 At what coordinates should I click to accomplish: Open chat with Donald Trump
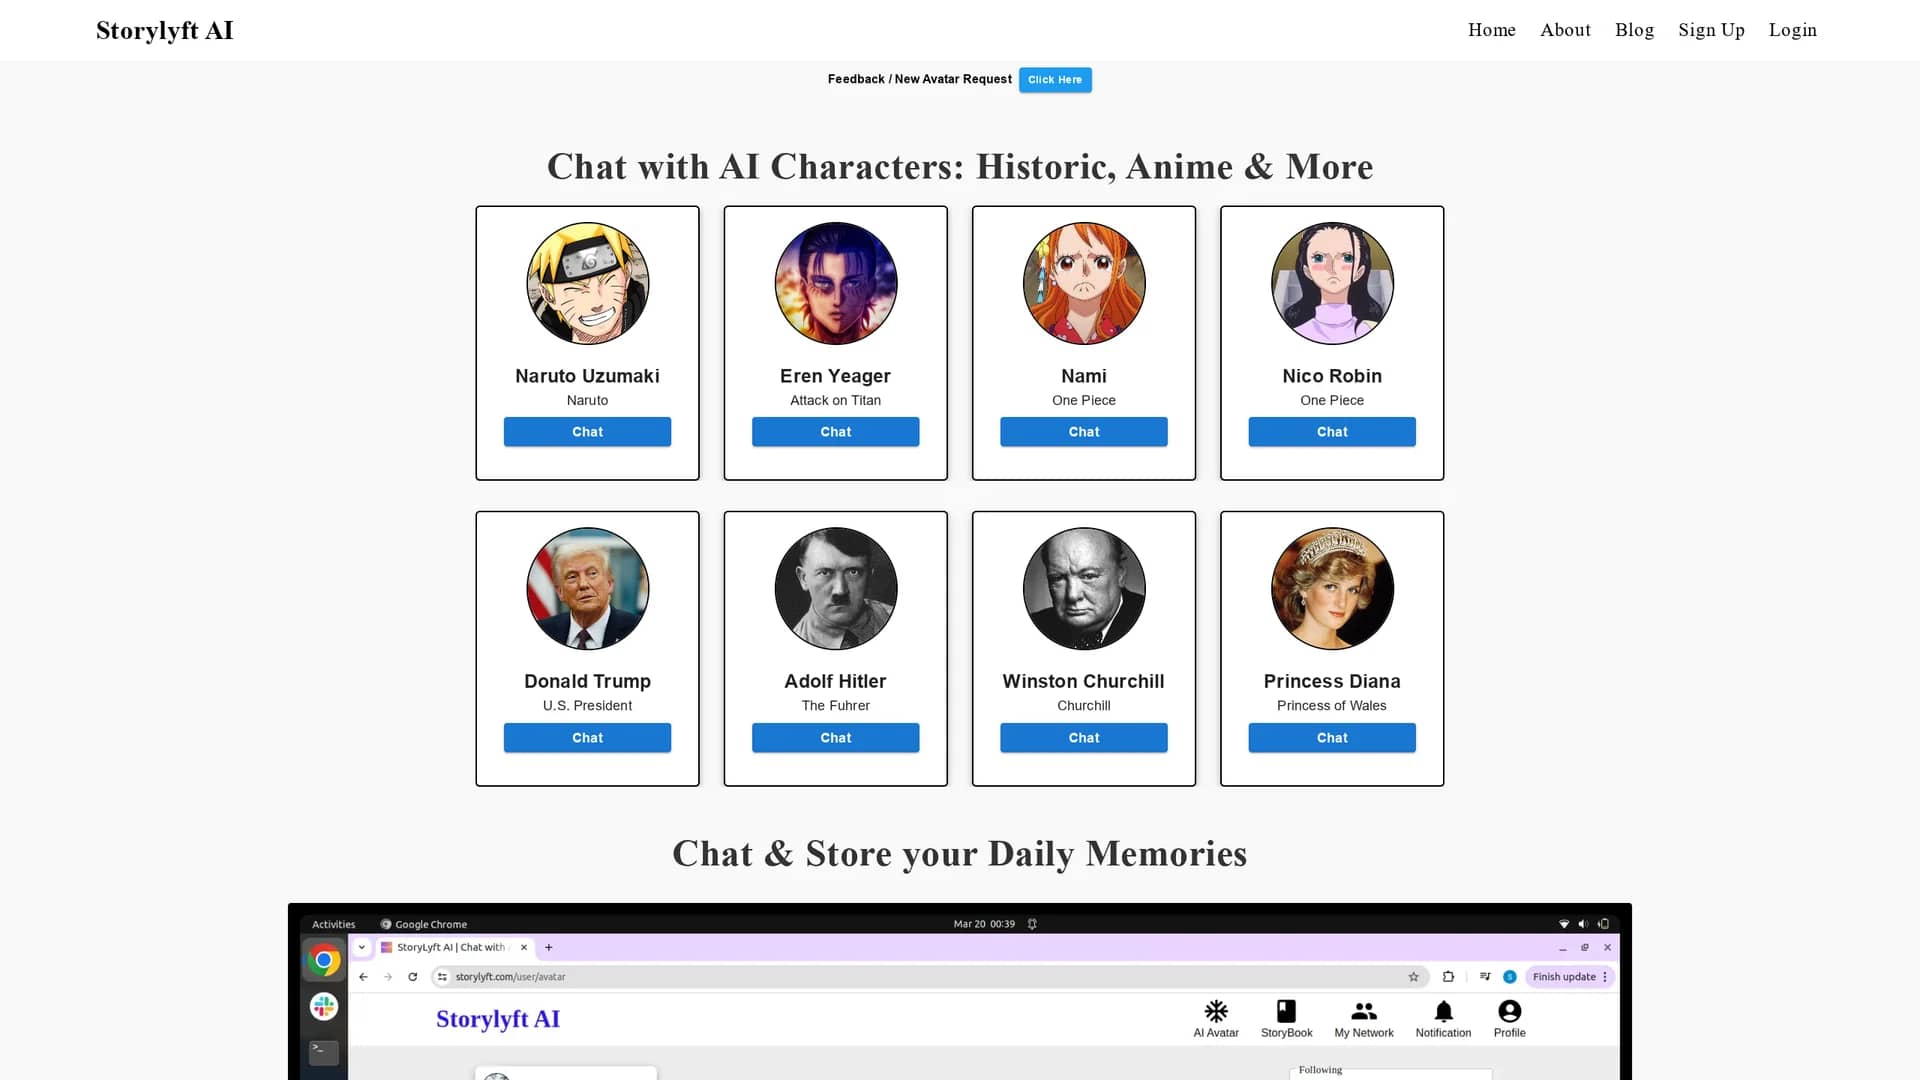(587, 738)
